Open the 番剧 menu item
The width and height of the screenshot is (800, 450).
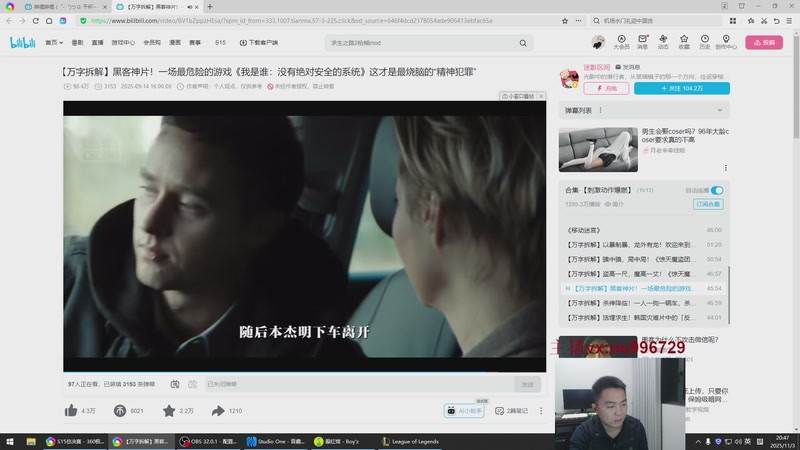click(77, 43)
